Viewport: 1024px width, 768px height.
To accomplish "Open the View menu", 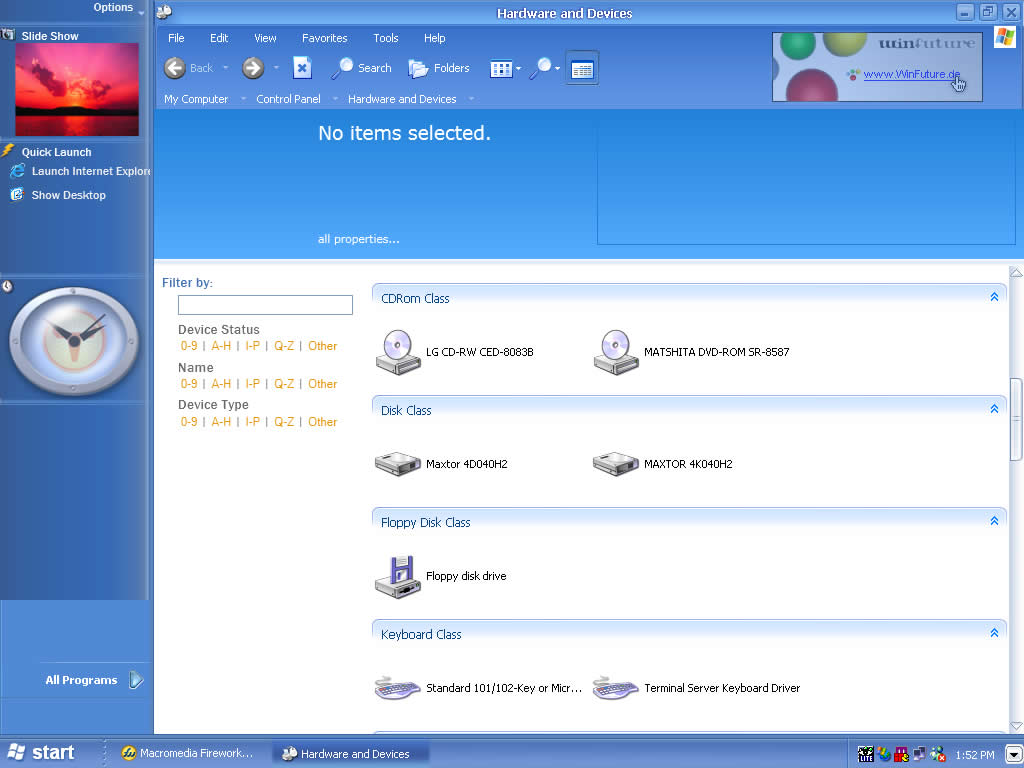I will coord(265,38).
